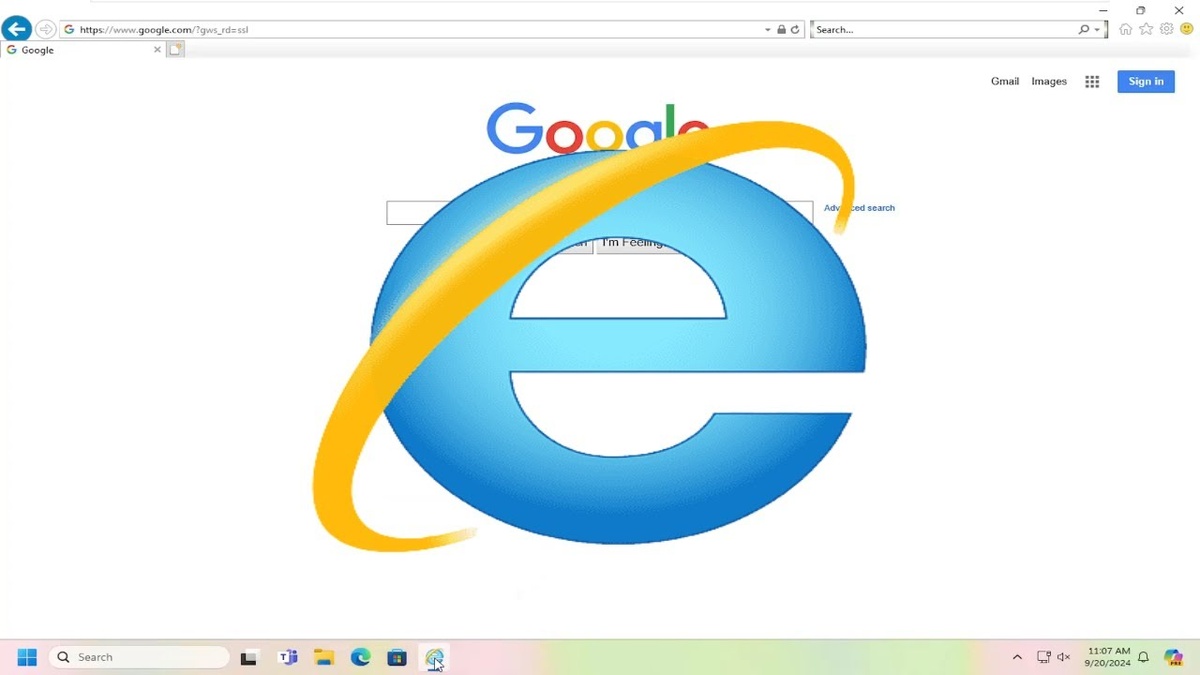
Task: Click the Advanced search link
Action: pyautogui.click(x=859, y=208)
